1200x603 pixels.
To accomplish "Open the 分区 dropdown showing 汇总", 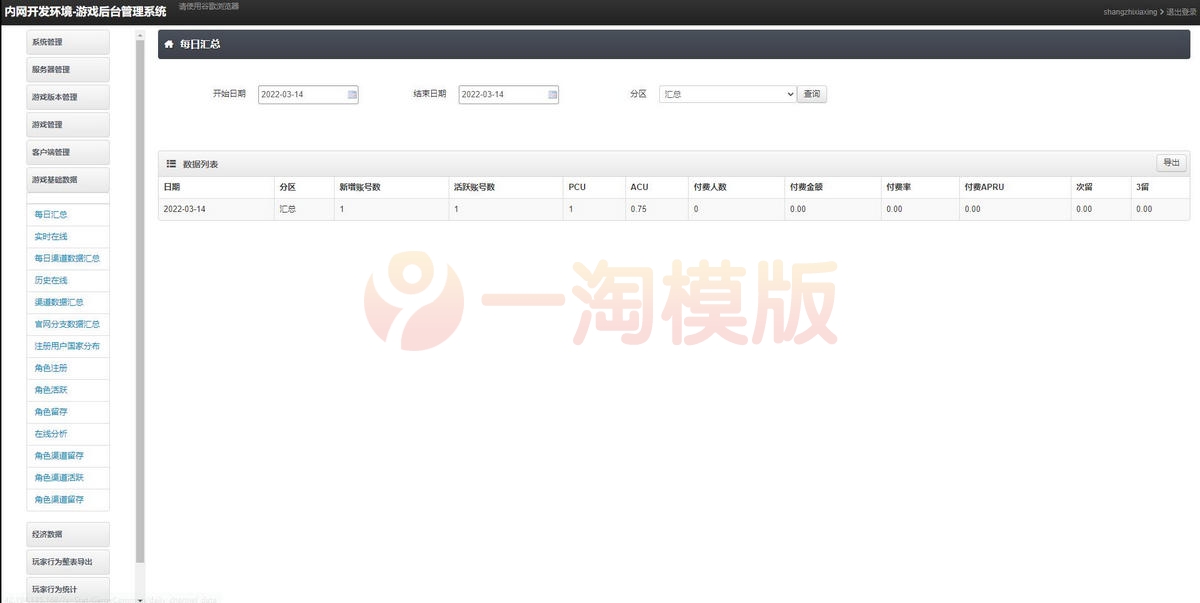I will pyautogui.click(x=727, y=93).
